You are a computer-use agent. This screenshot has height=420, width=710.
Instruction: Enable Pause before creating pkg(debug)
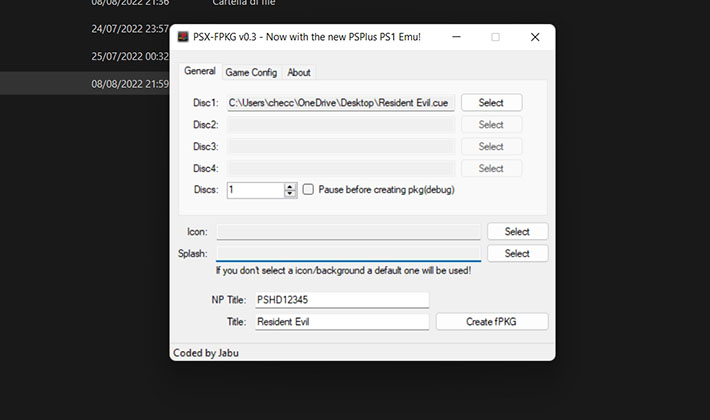pyautogui.click(x=308, y=189)
